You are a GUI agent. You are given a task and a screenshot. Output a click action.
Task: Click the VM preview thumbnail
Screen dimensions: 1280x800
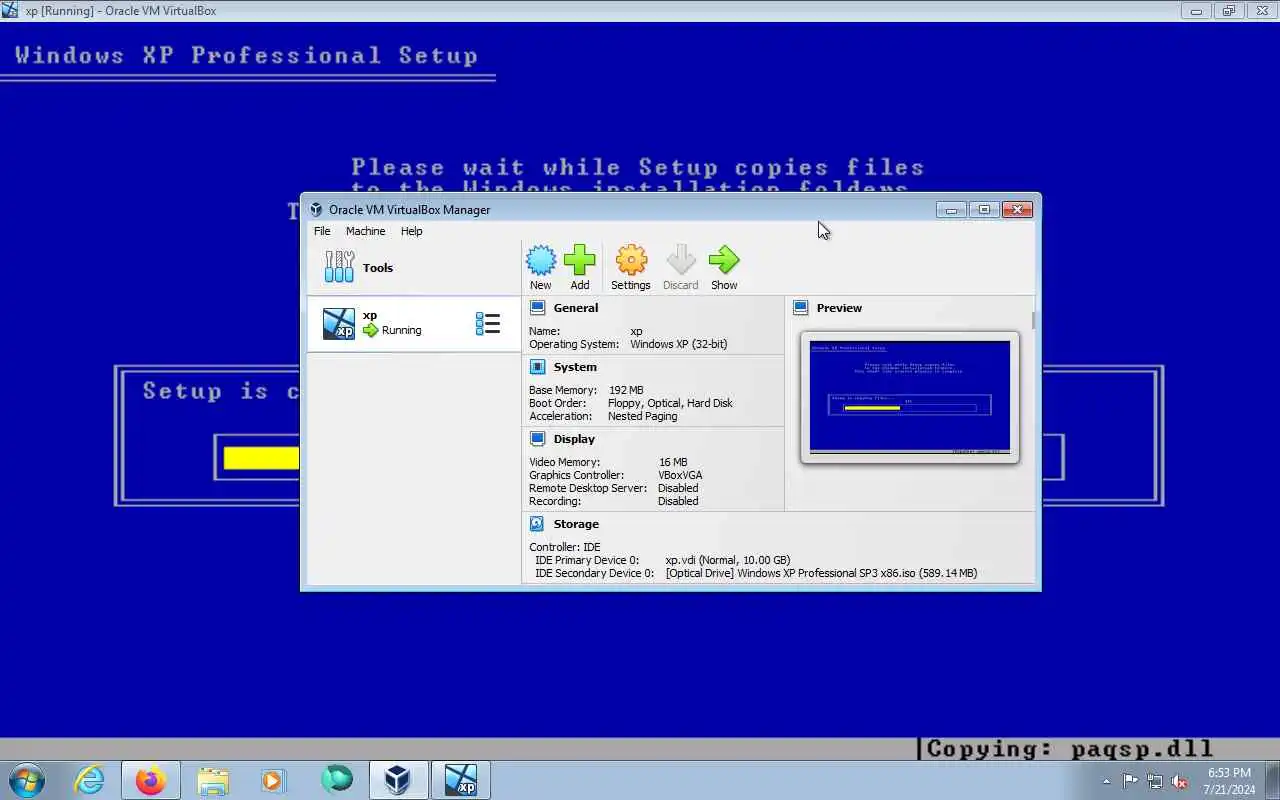point(910,397)
